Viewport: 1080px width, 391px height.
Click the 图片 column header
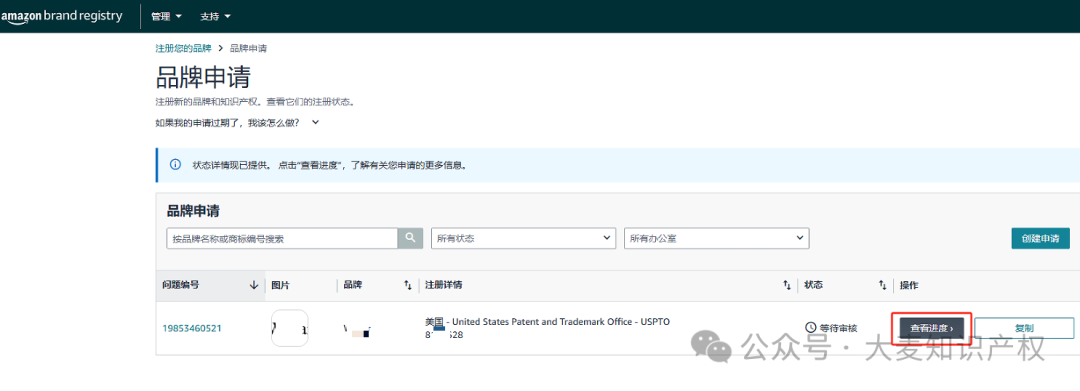pyautogui.click(x=280, y=285)
